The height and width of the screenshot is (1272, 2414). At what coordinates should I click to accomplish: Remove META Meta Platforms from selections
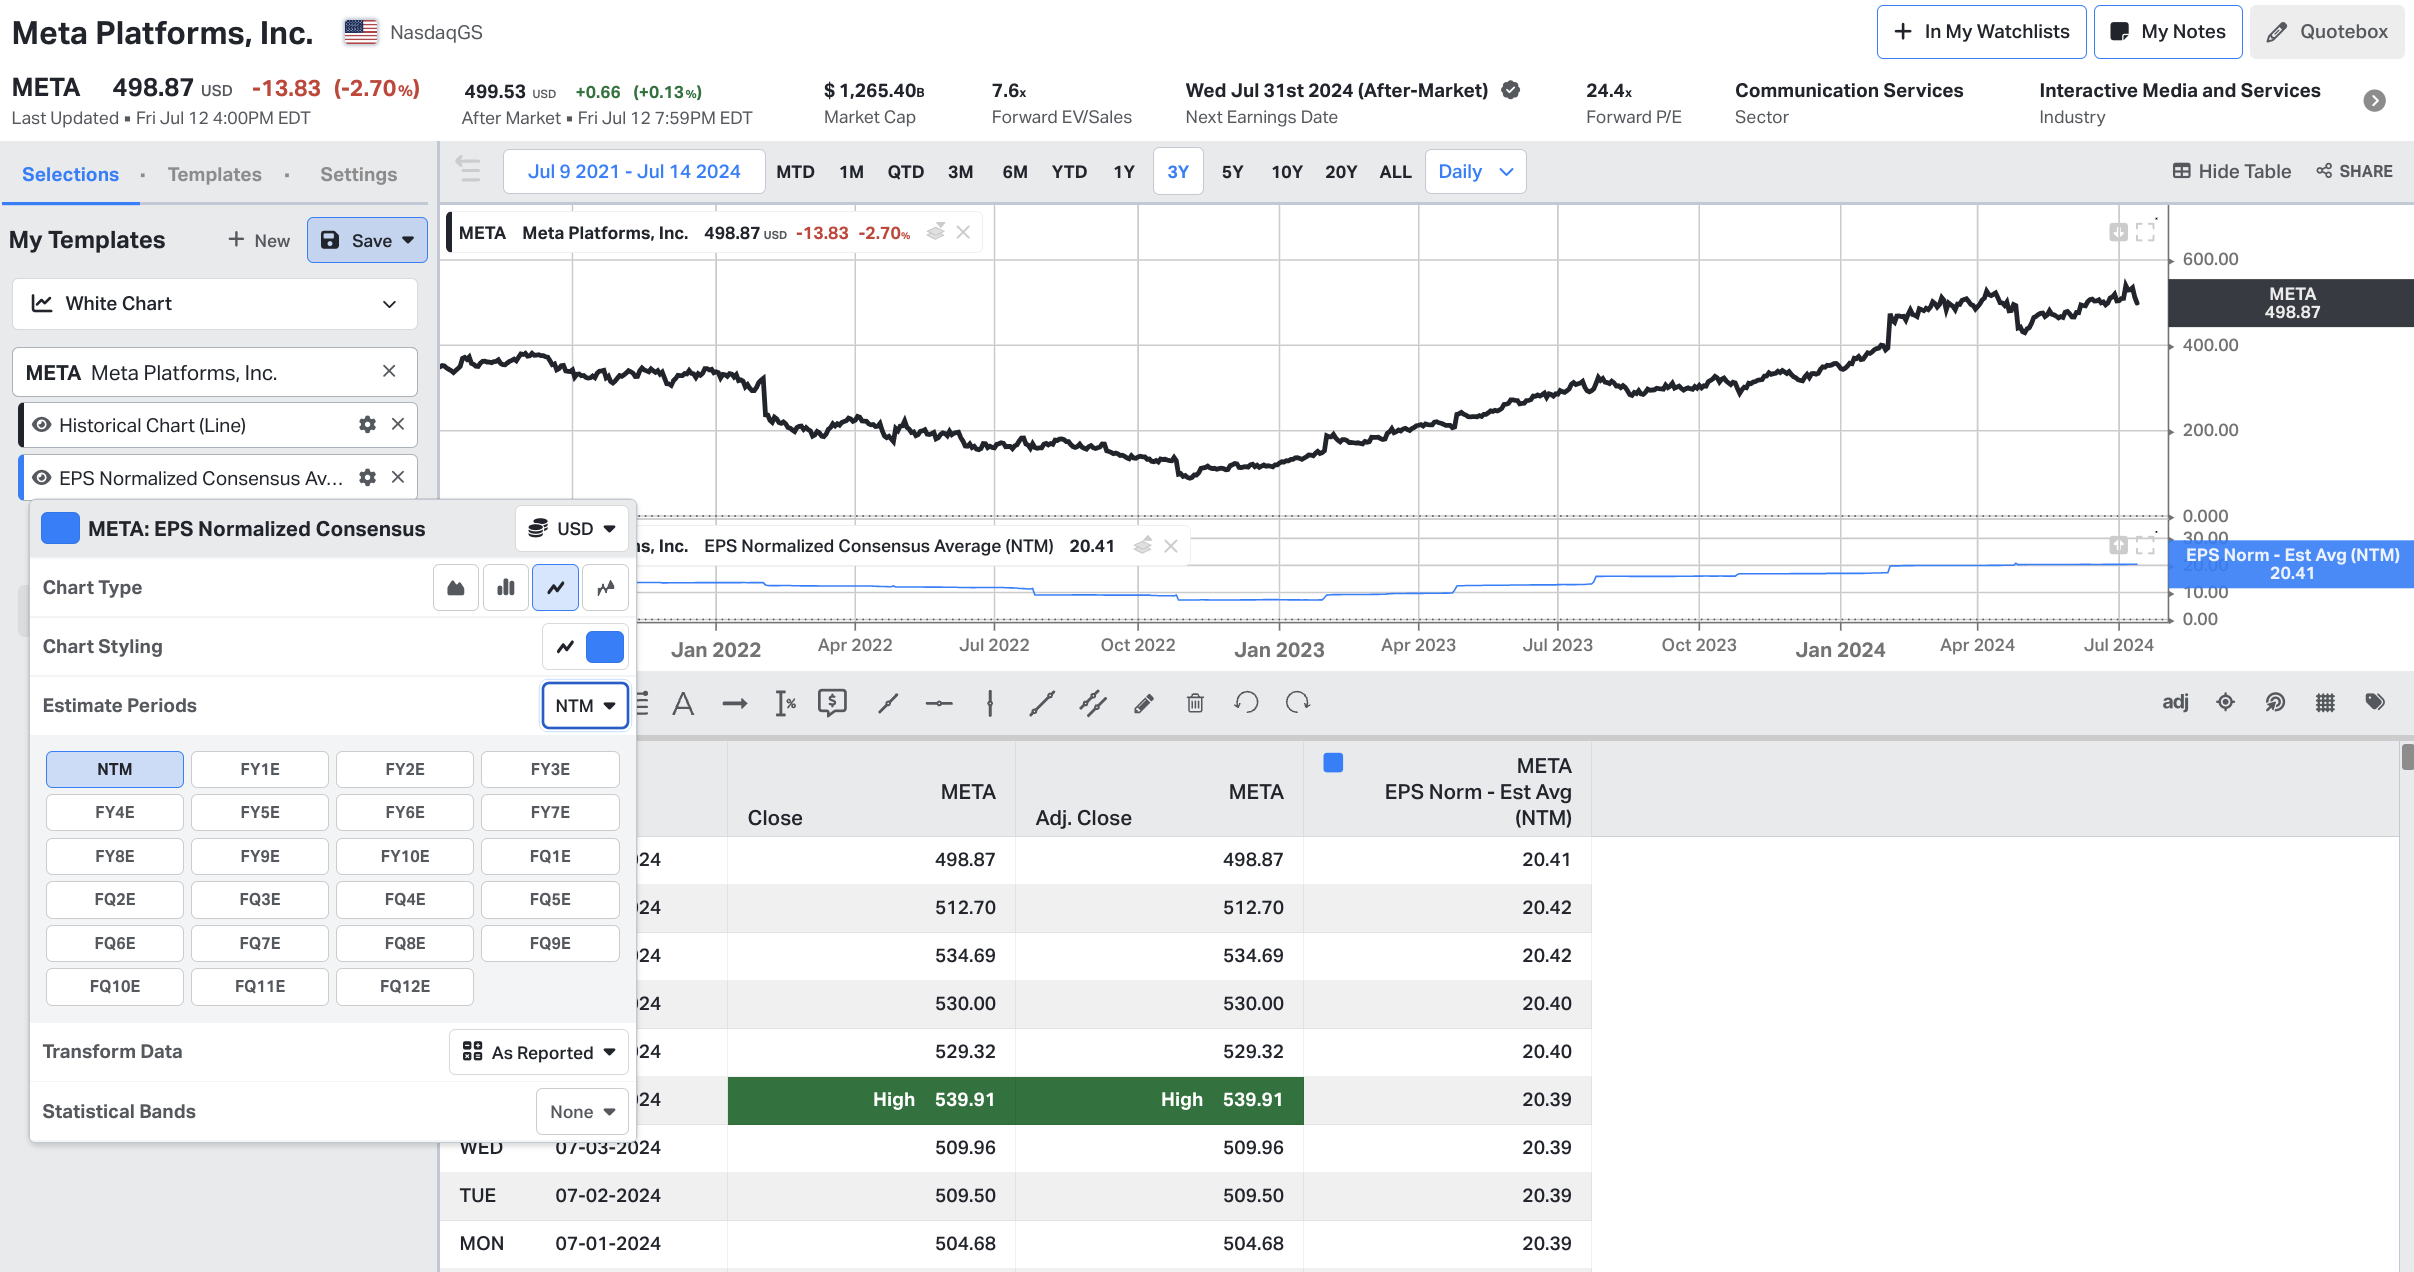click(389, 371)
